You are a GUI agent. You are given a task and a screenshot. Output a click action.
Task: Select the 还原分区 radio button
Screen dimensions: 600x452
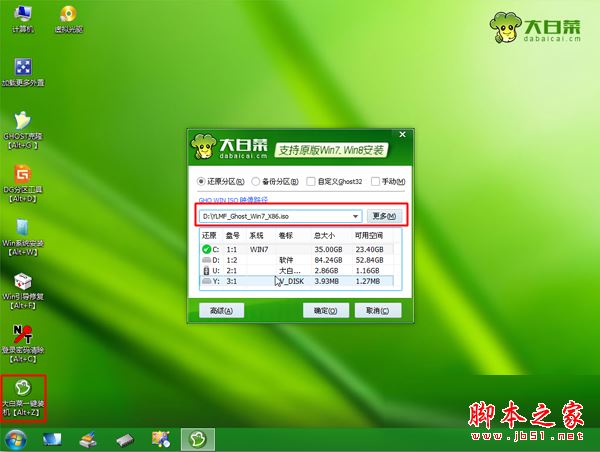203,182
